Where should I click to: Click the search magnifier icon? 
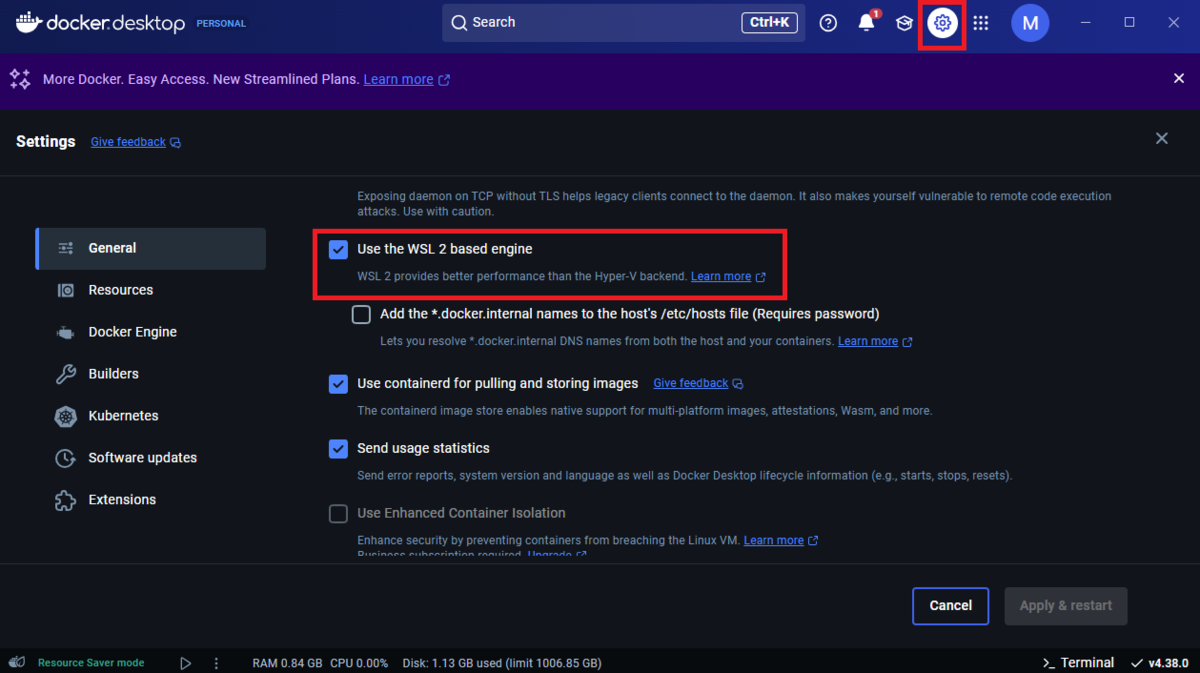459,22
